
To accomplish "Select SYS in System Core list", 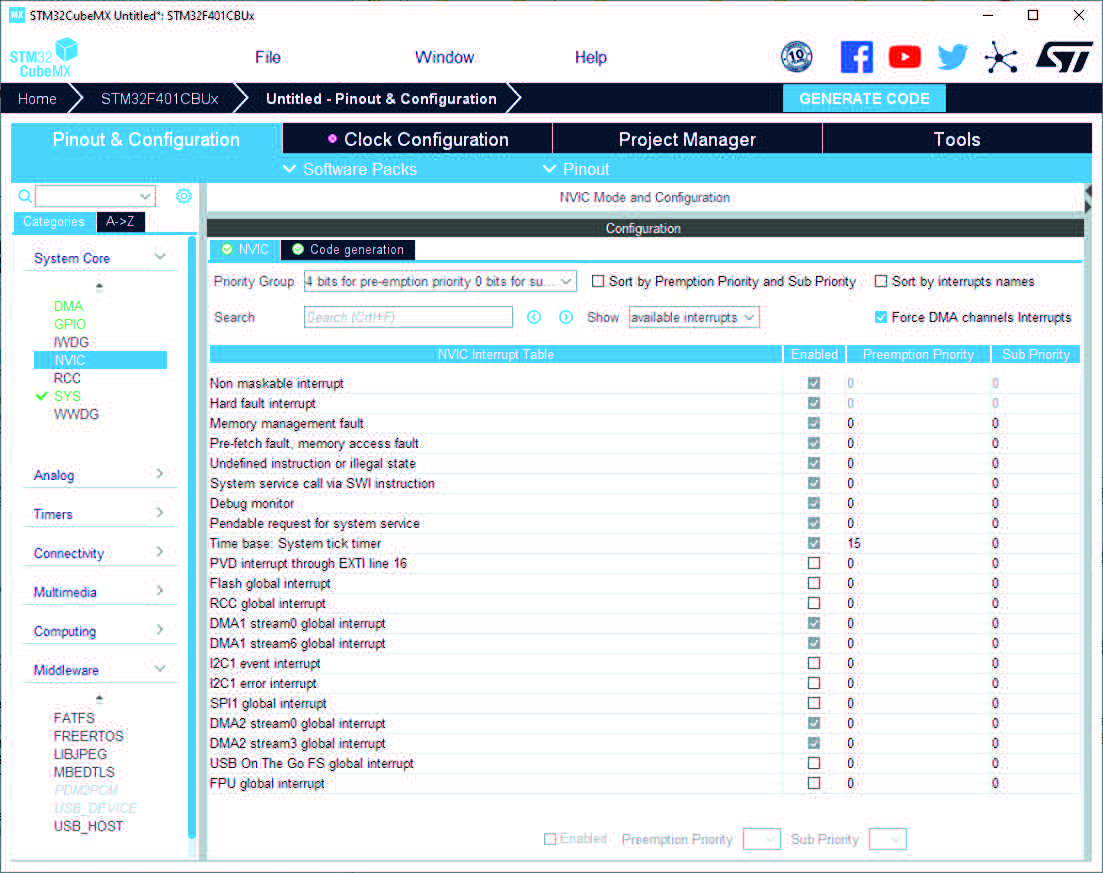I will pos(67,396).
